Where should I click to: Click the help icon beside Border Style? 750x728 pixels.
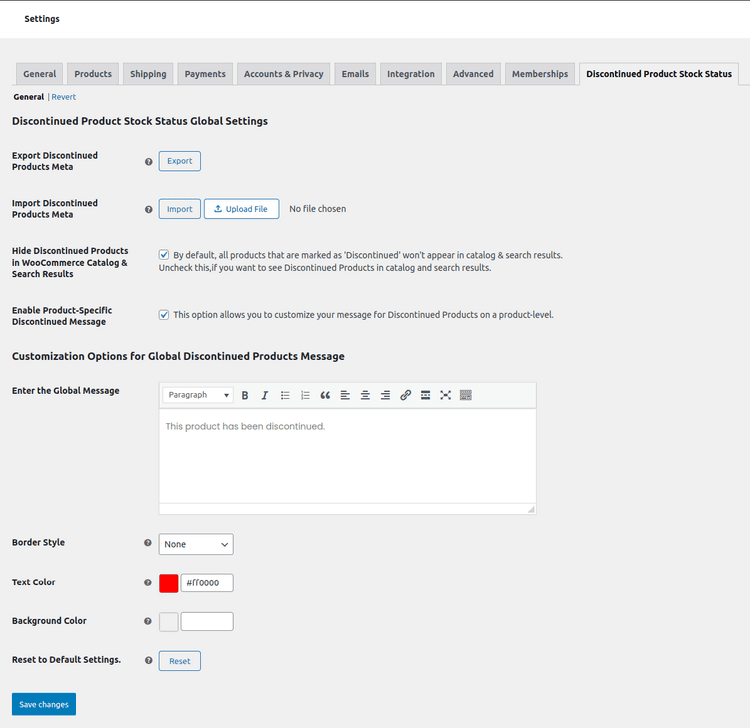[148, 543]
